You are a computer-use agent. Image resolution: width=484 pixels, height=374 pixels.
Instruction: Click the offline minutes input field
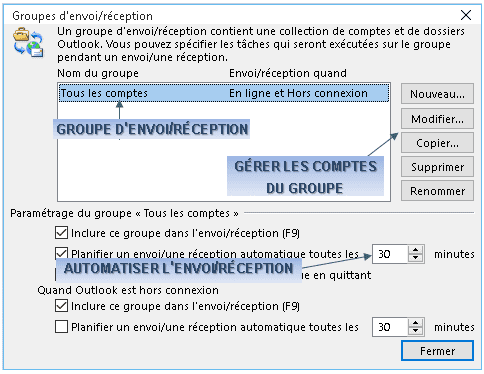pyautogui.click(x=390, y=327)
